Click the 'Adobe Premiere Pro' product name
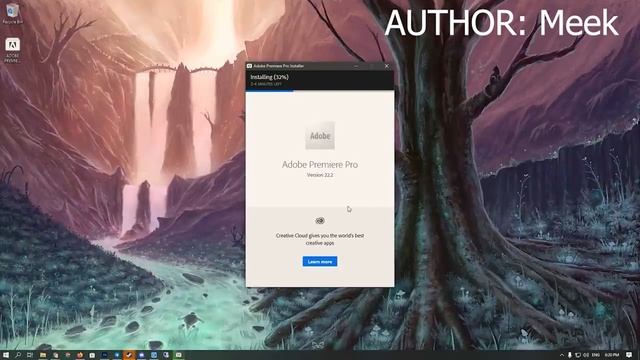This screenshot has height=360, width=640. pos(320,164)
